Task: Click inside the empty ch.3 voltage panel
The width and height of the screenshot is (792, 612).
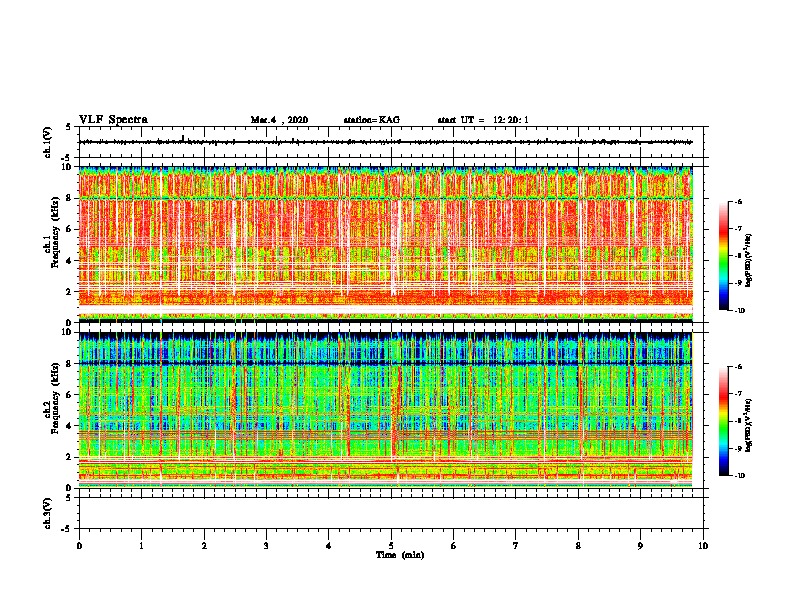Action: click(x=393, y=513)
